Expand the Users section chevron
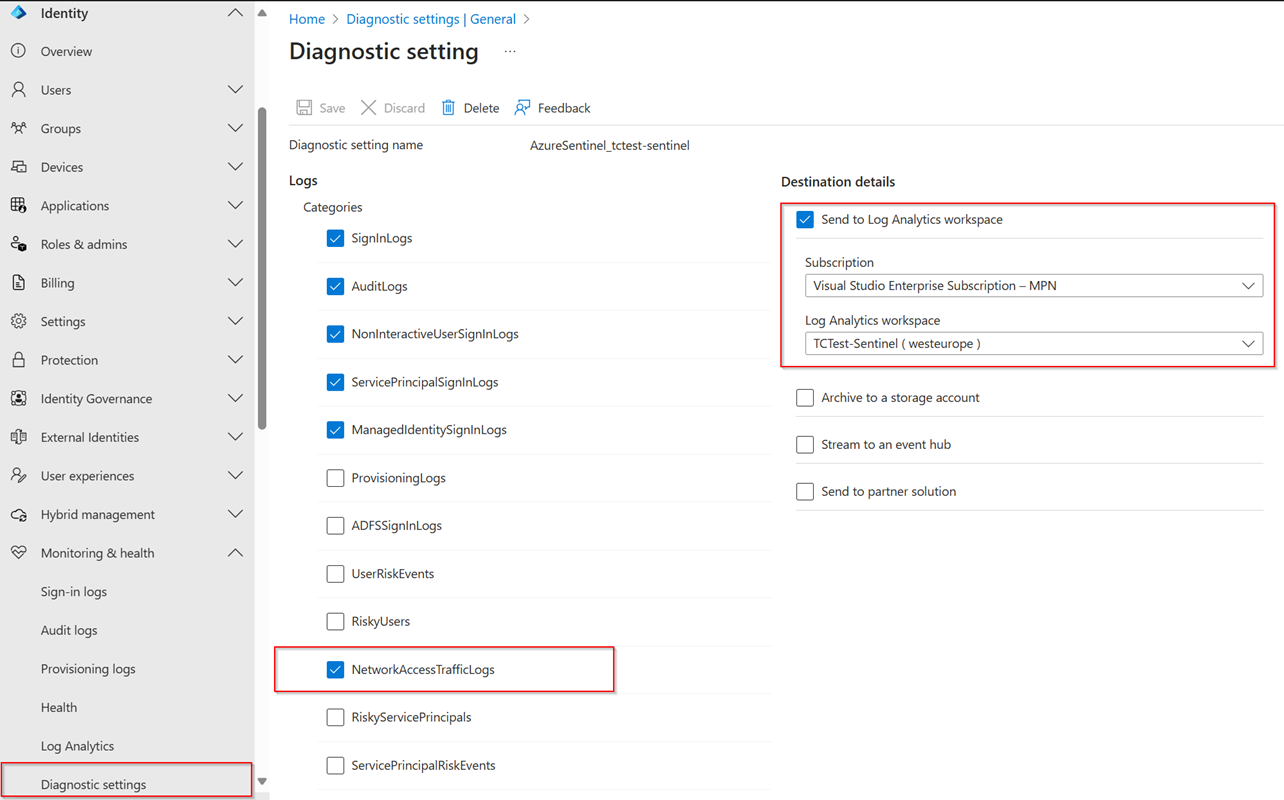The image size is (1284, 800). point(235,90)
